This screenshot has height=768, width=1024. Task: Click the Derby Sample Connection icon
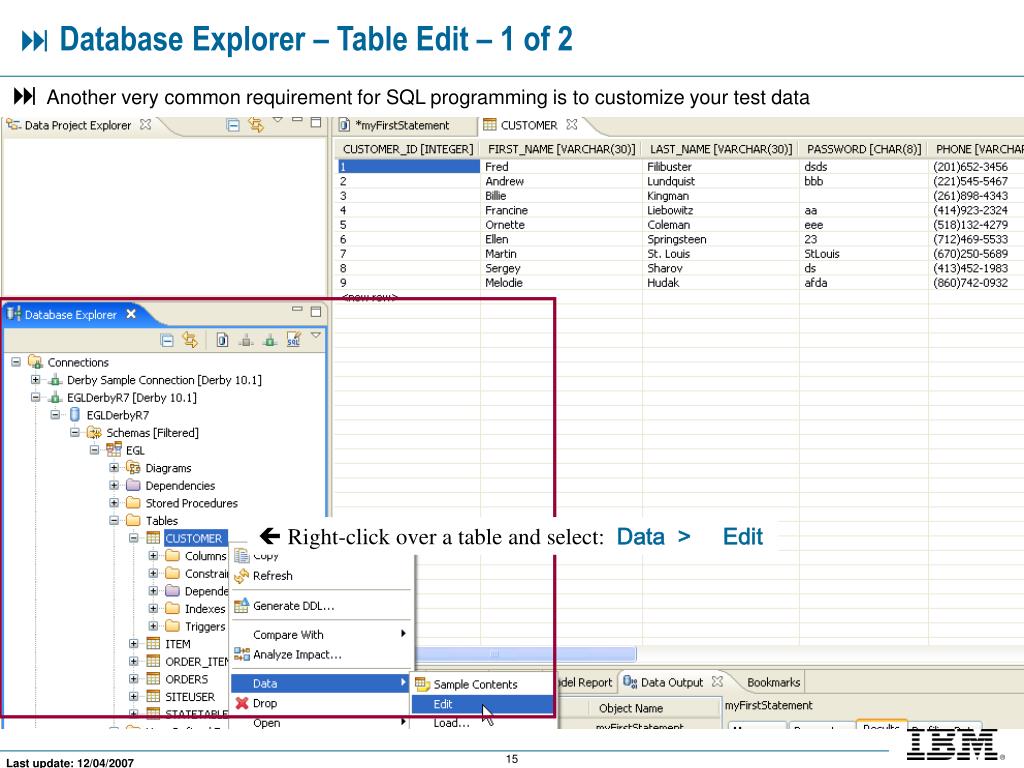point(56,380)
